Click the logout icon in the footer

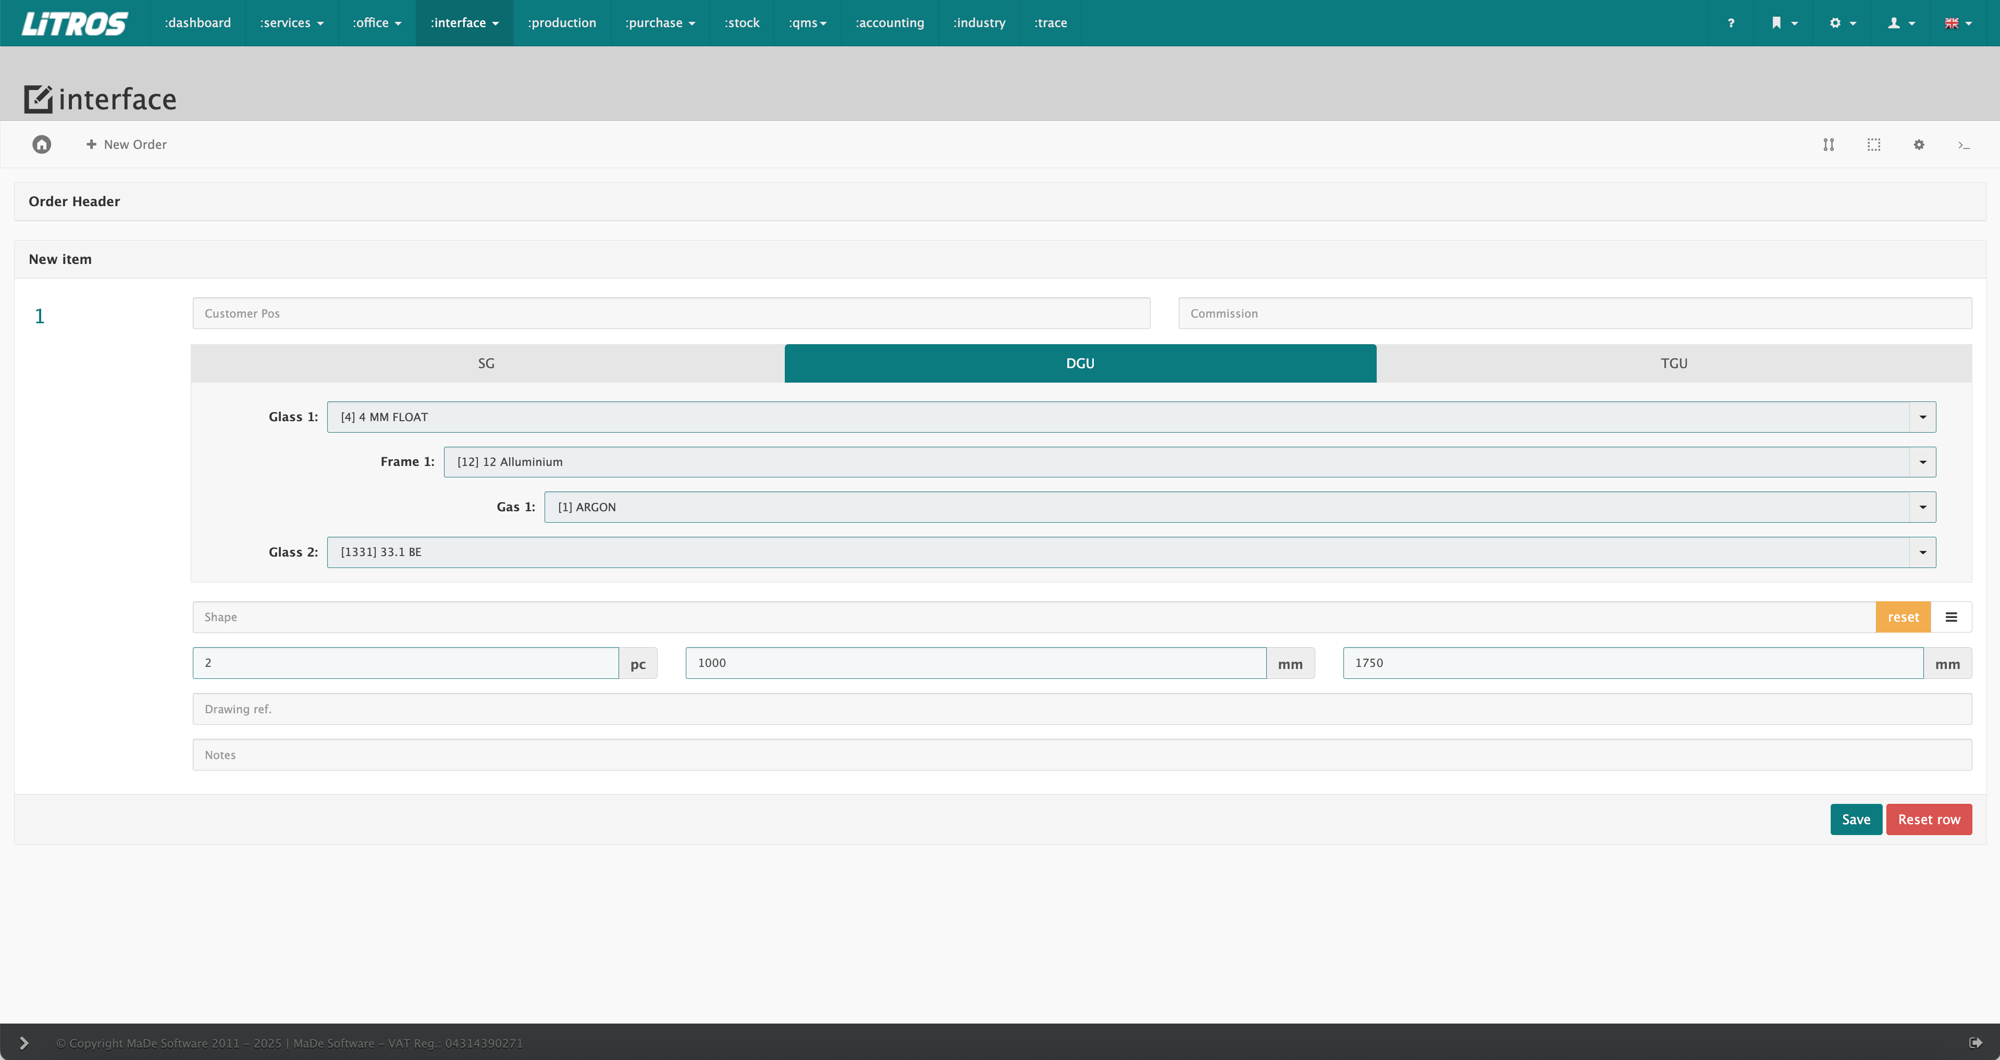click(1976, 1043)
